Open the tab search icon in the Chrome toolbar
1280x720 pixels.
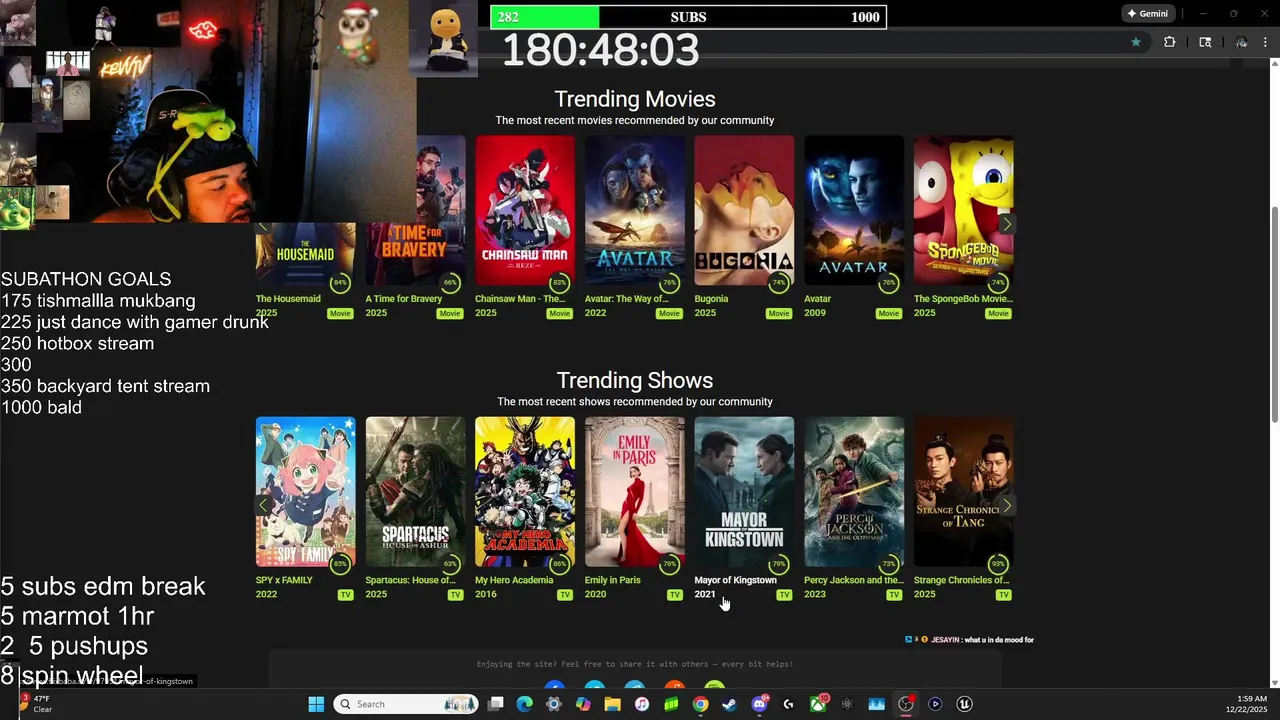pyautogui.click(x=1205, y=42)
